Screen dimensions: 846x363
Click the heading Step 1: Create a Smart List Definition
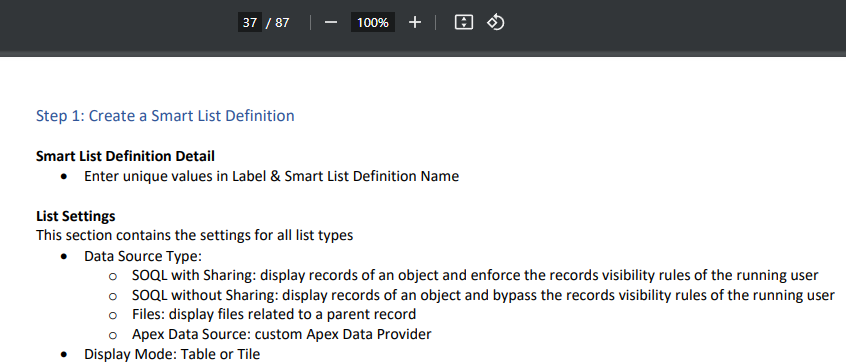click(x=165, y=115)
